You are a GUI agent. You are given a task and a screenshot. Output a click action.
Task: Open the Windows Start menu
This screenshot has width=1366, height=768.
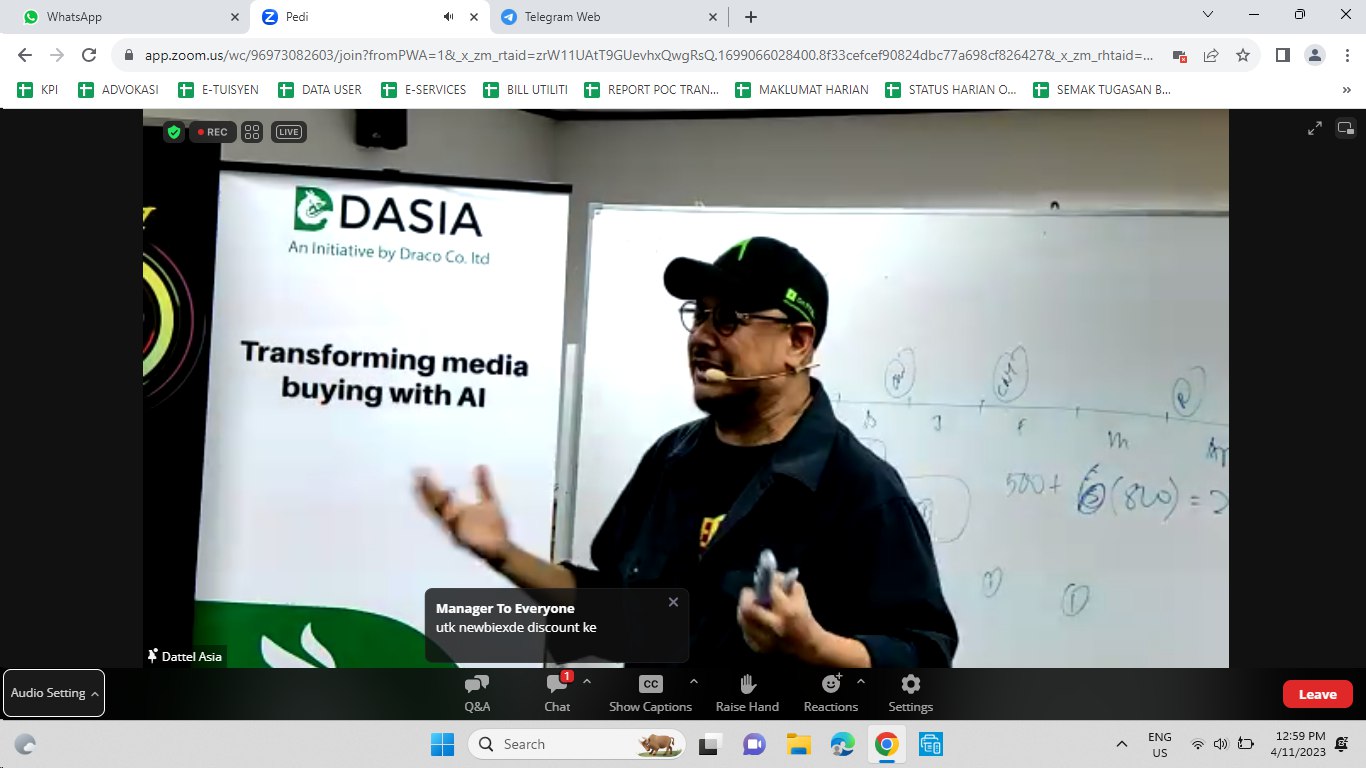[442, 744]
